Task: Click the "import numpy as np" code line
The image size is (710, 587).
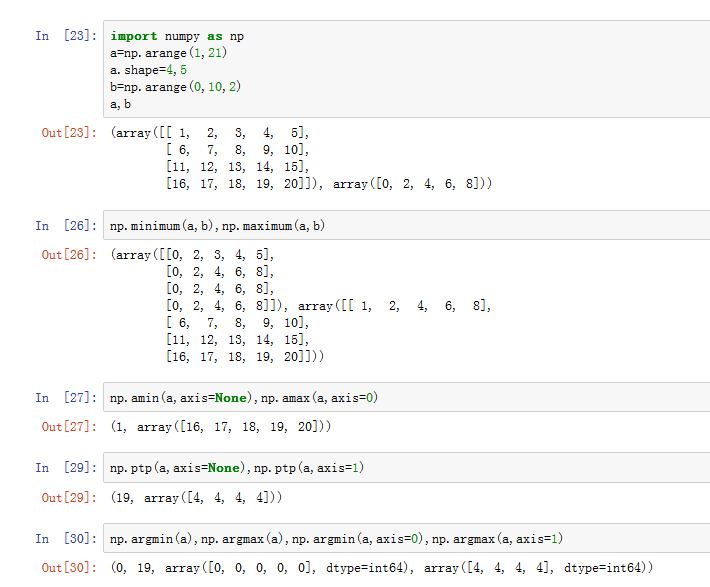Action: click(177, 36)
